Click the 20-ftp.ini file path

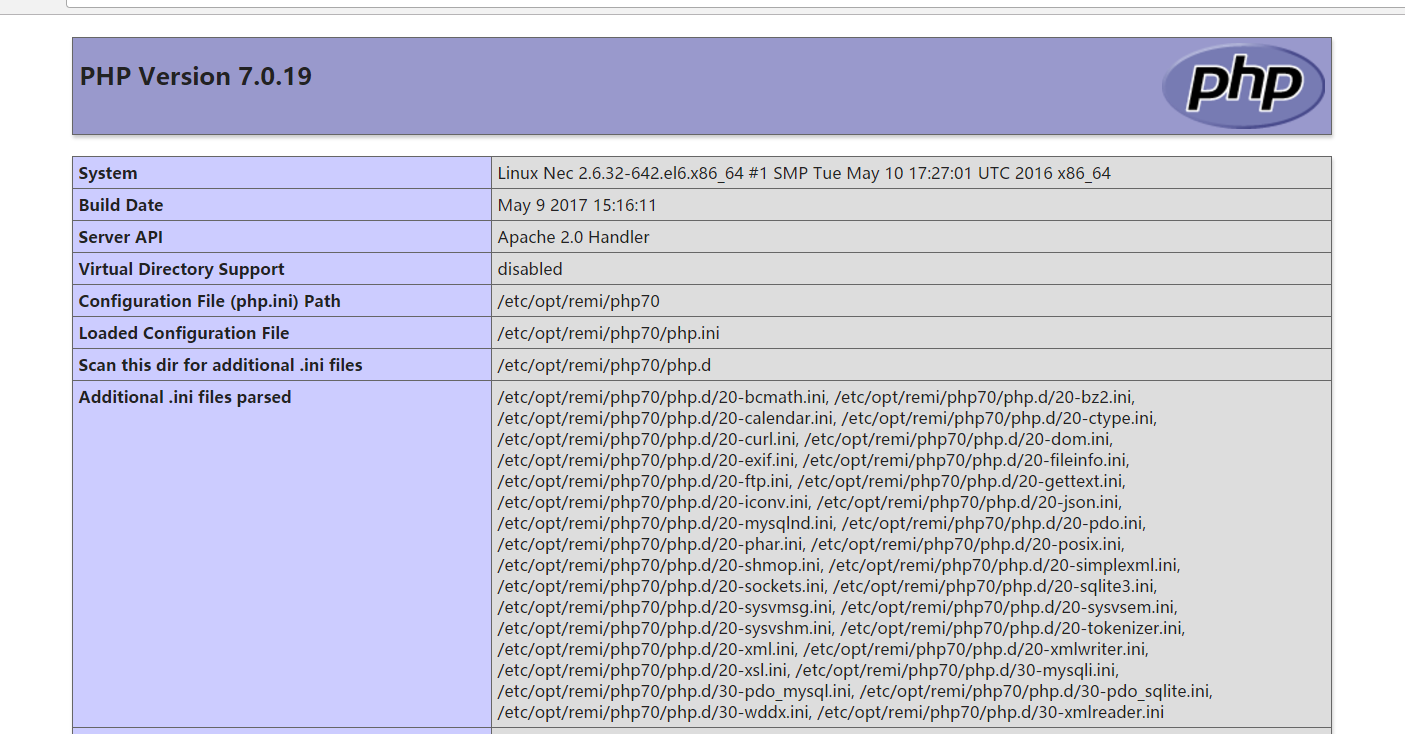[643, 481]
